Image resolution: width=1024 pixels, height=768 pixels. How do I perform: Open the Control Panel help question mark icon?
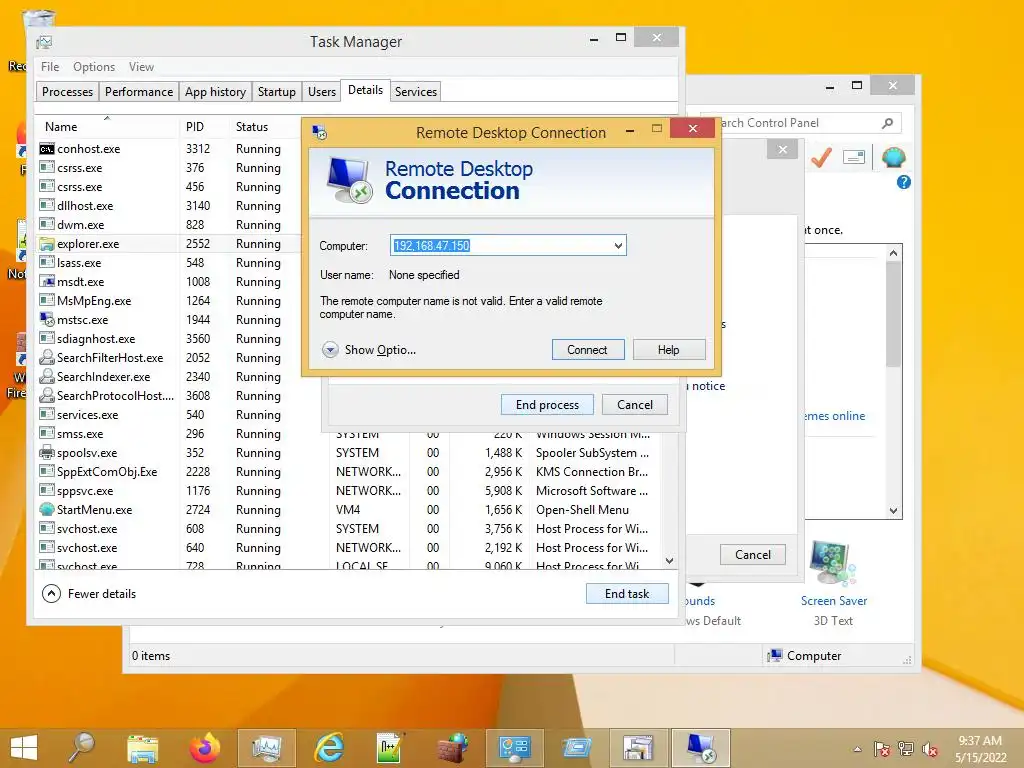click(x=904, y=182)
